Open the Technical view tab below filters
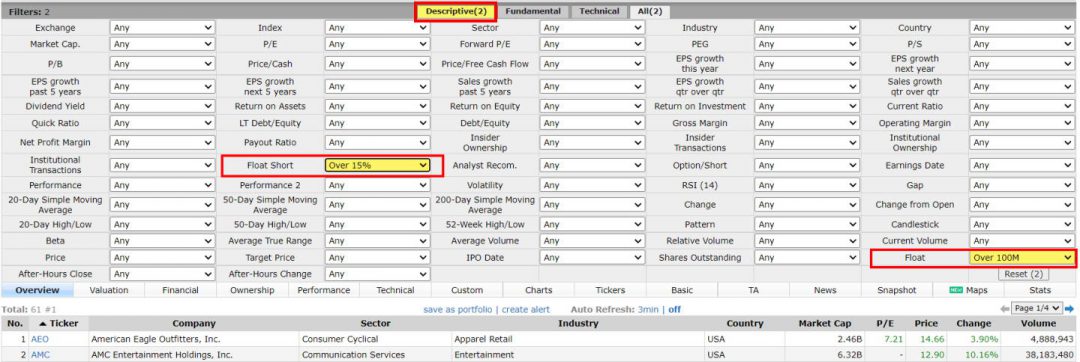 tap(395, 290)
